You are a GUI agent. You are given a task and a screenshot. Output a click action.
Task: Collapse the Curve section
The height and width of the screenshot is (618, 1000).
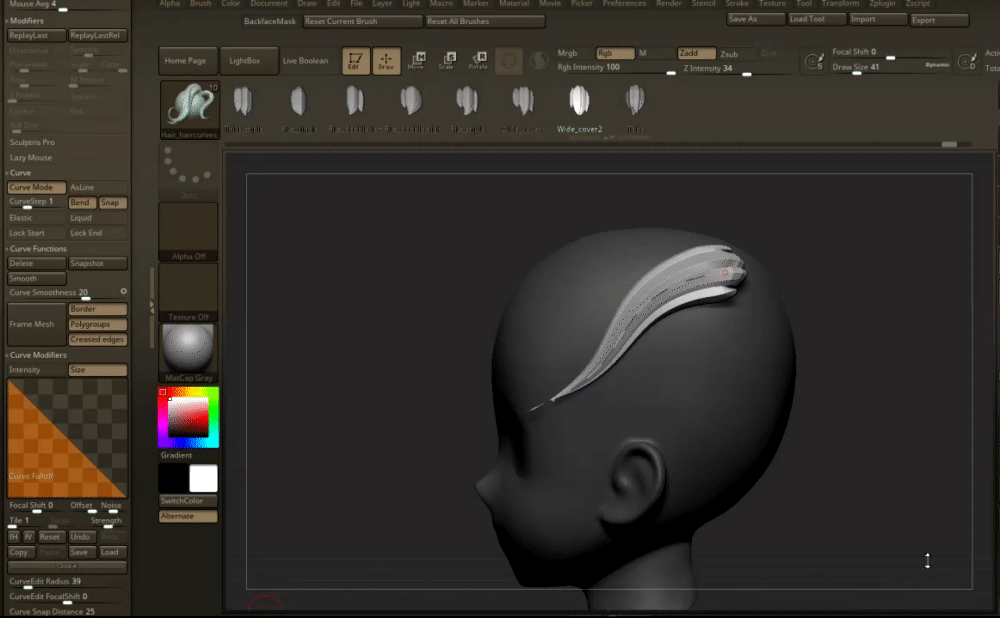19,173
